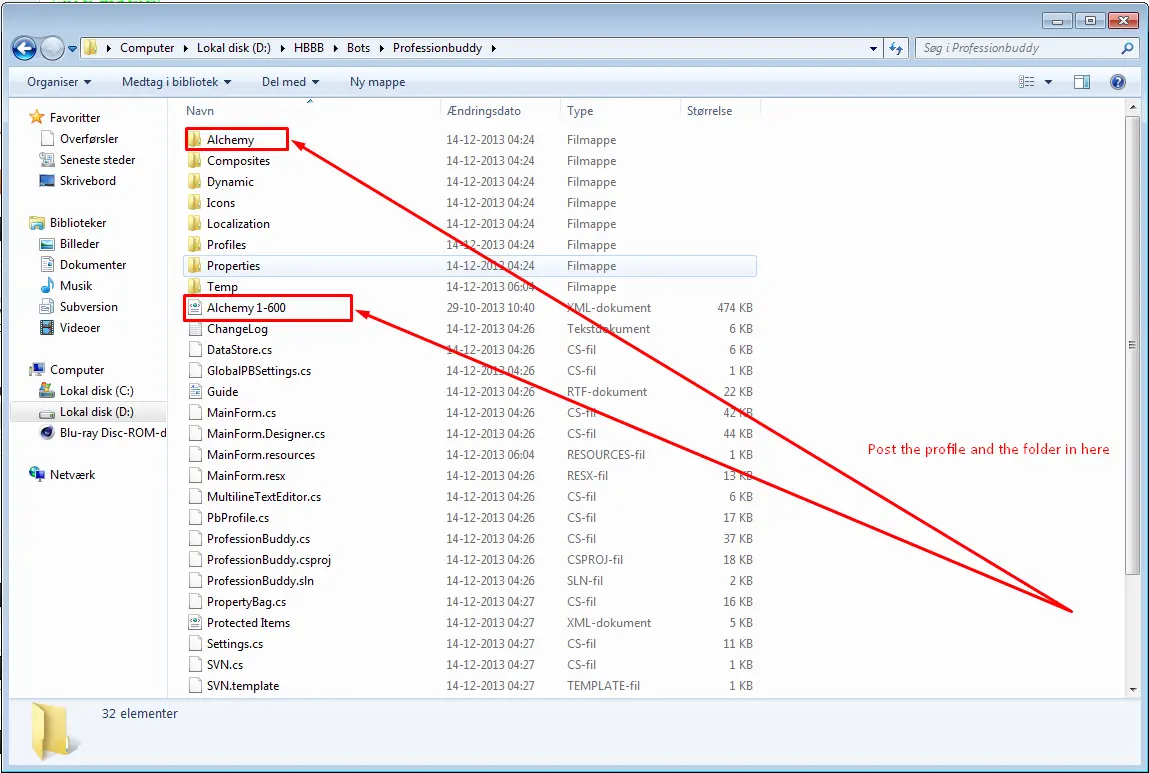Select Lokal disk (D:) in the breadcrumb
1149x773 pixels.
pyautogui.click(x=234, y=48)
